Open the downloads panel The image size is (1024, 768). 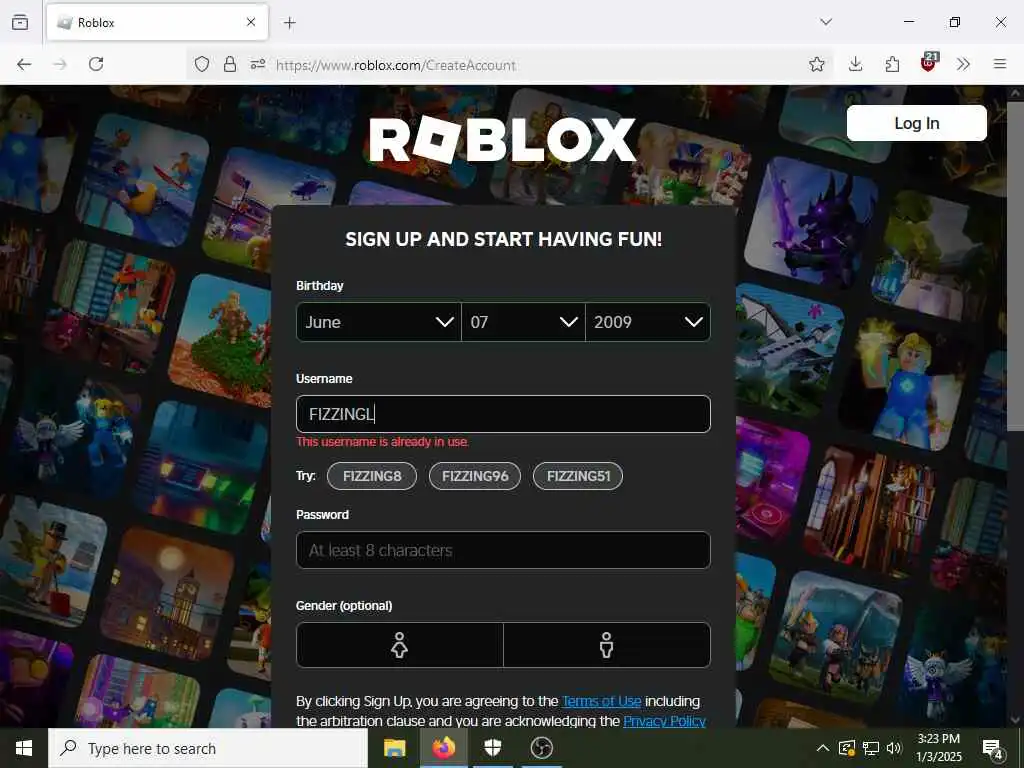856,64
